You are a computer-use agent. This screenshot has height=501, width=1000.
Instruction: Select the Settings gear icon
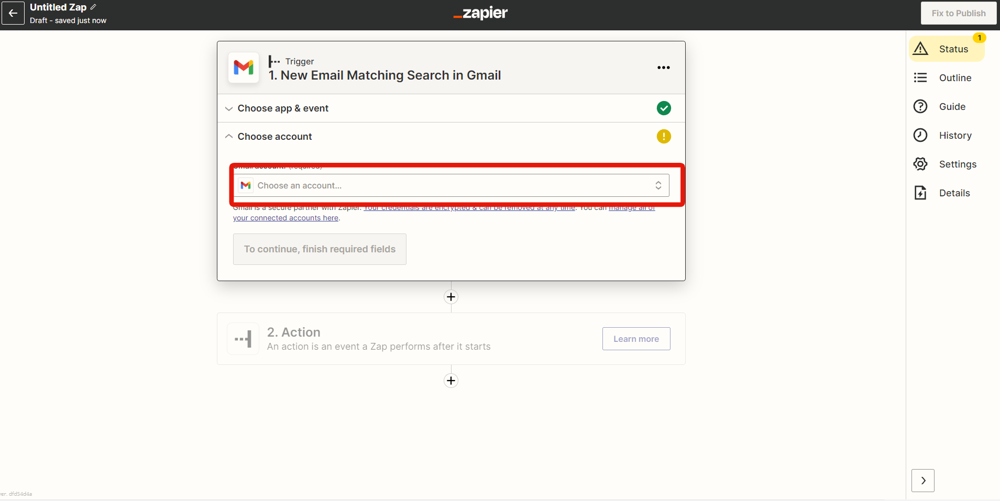pyautogui.click(x=920, y=164)
